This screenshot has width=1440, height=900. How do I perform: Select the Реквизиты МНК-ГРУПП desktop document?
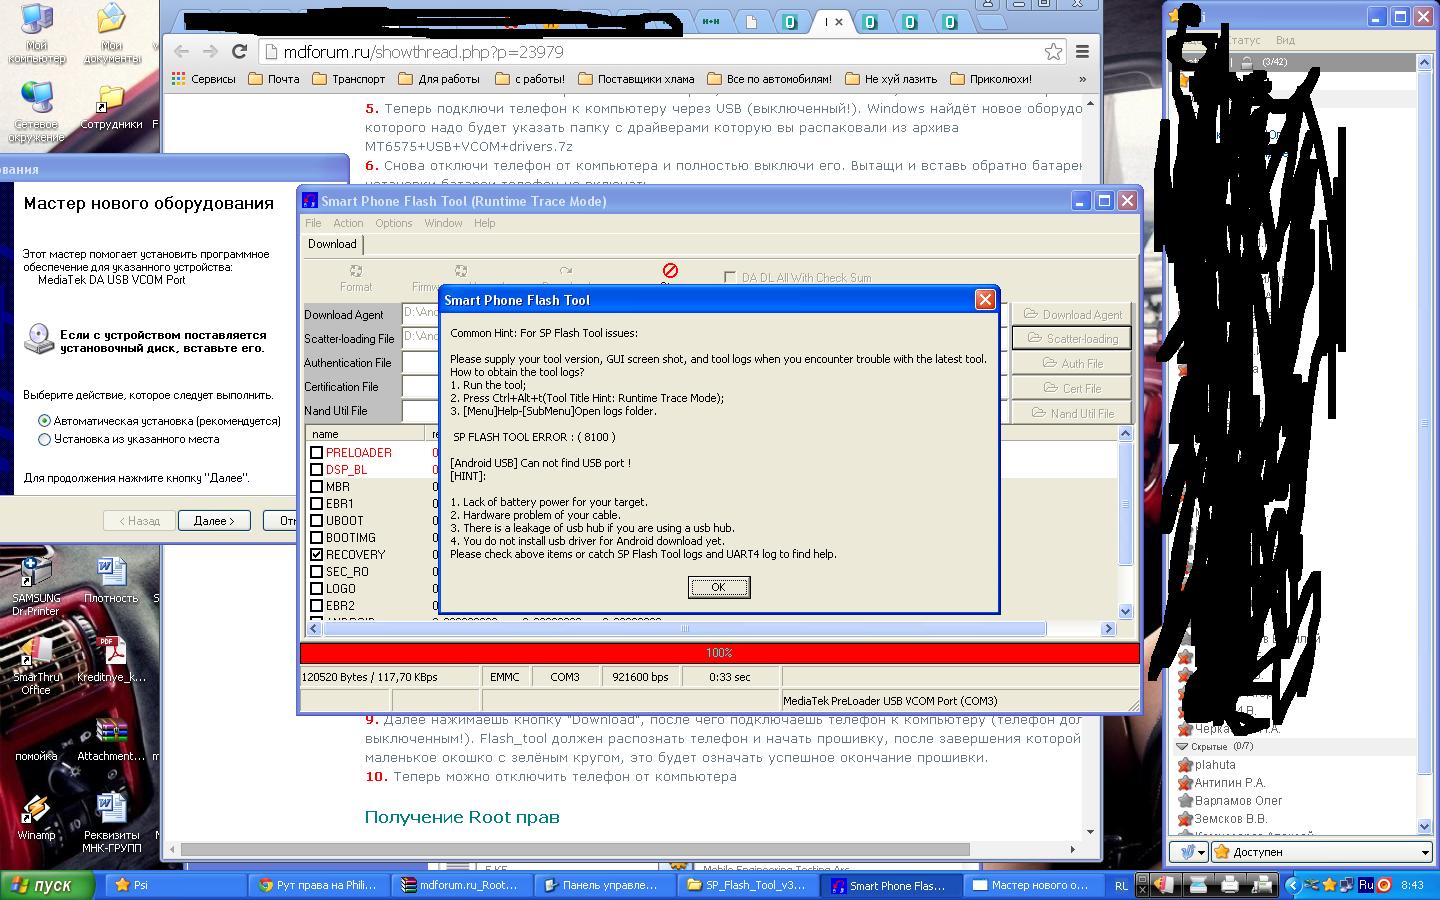coord(111,824)
